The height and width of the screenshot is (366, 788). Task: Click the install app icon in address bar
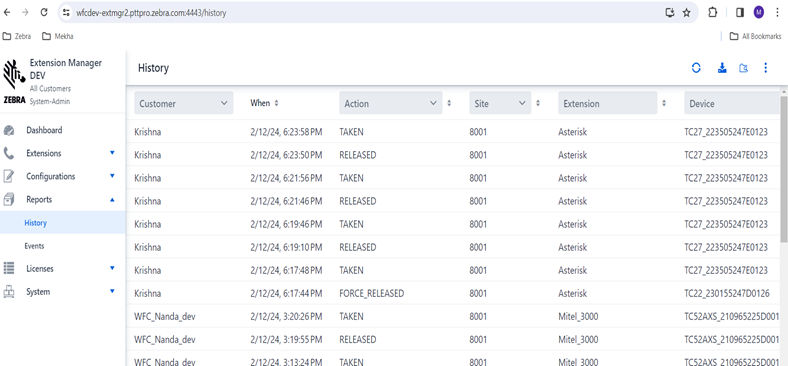[x=669, y=13]
